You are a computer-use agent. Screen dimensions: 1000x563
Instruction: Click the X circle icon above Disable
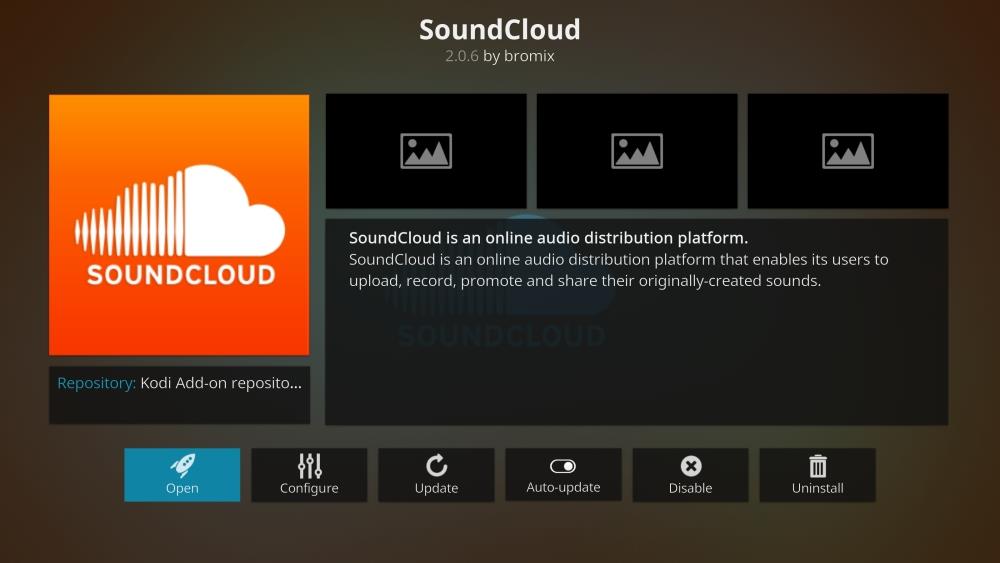tap(690, 466)
